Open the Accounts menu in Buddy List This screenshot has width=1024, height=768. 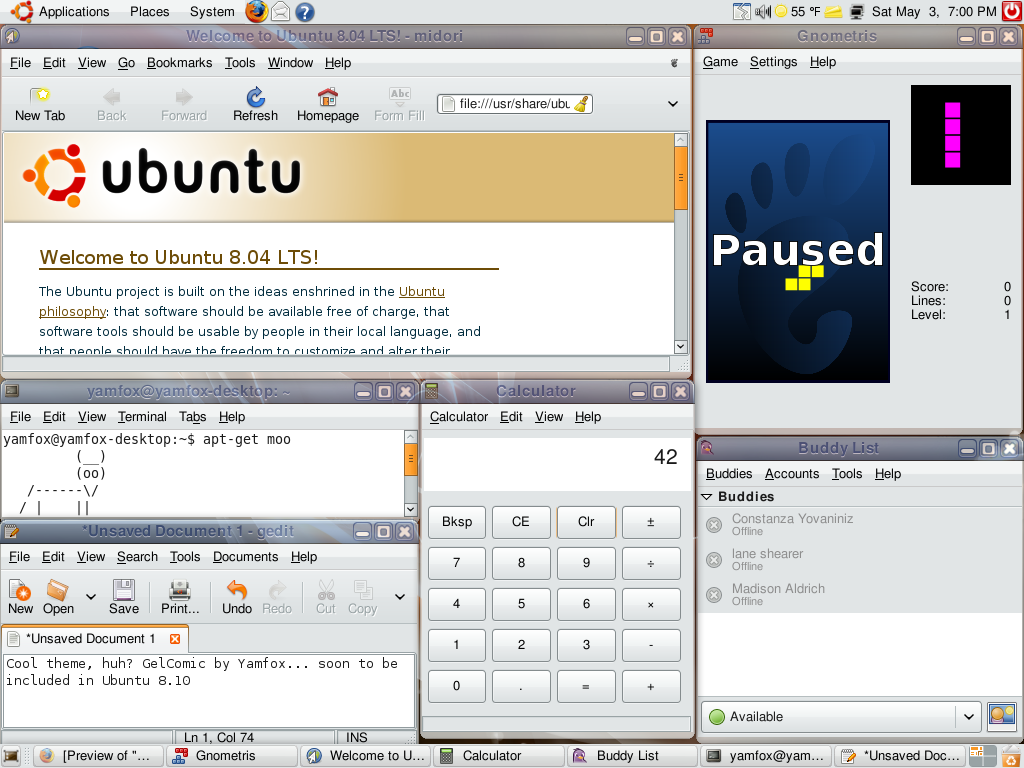coord(792,473)
